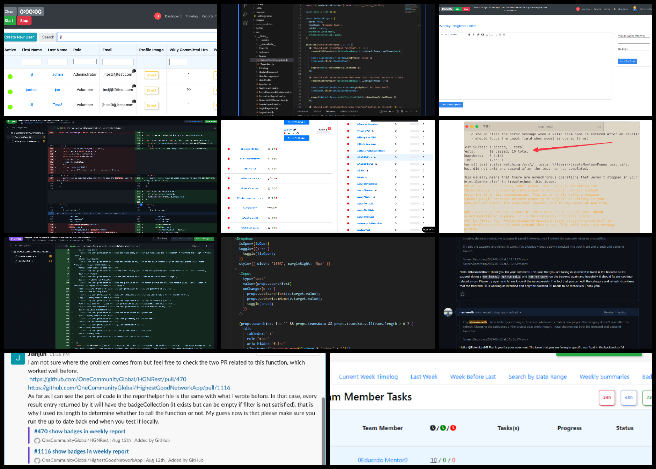Screen dimensions: 656x469
Task: Click the green review button in bottom-left diff view
Action: tap(204, 239)
